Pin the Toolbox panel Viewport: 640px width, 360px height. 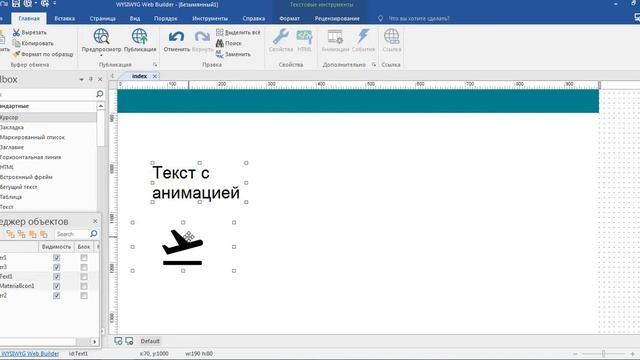click(91, 79)
